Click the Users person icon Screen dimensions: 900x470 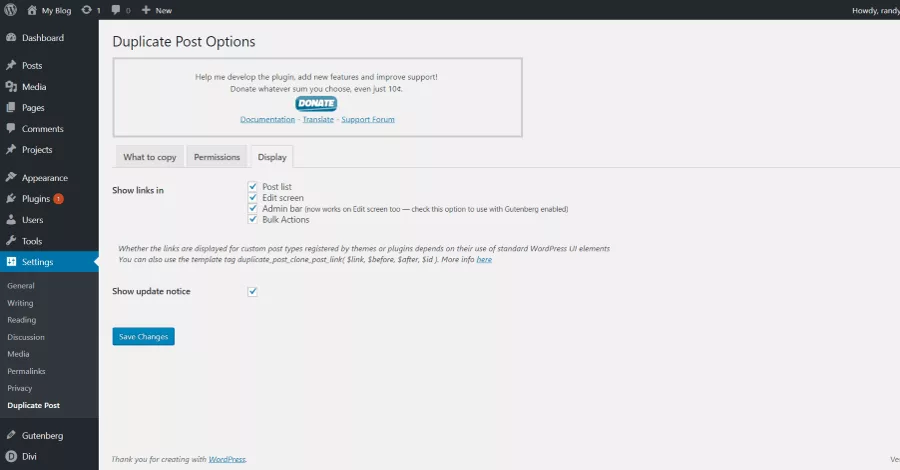(x=11, y=219)
